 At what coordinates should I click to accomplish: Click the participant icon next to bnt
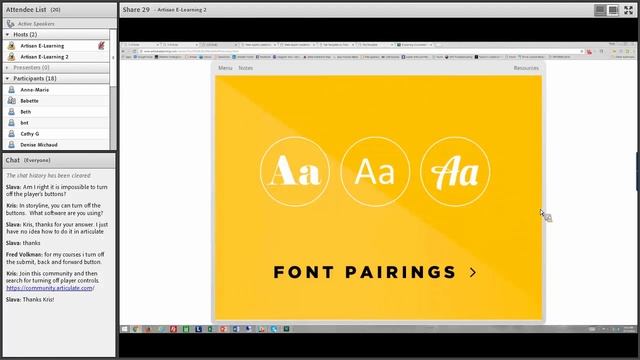pyautogui.click(x=11, y=122)
